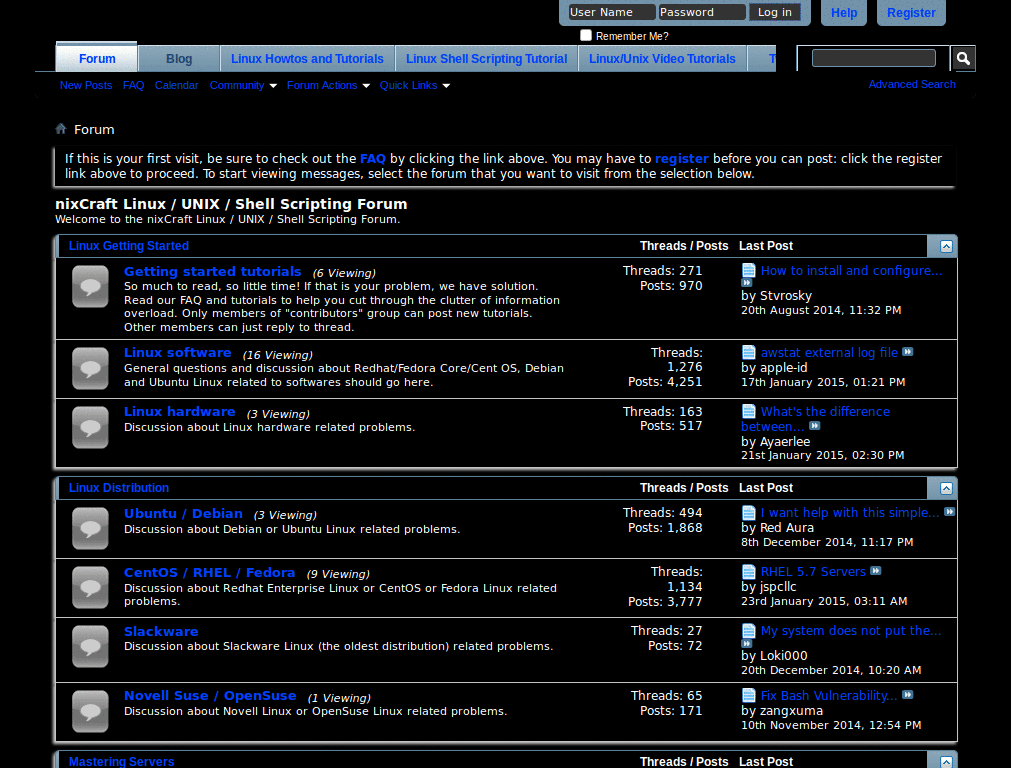Focus the forum search text box
The image size is (1024, 768).
(874, 58)
